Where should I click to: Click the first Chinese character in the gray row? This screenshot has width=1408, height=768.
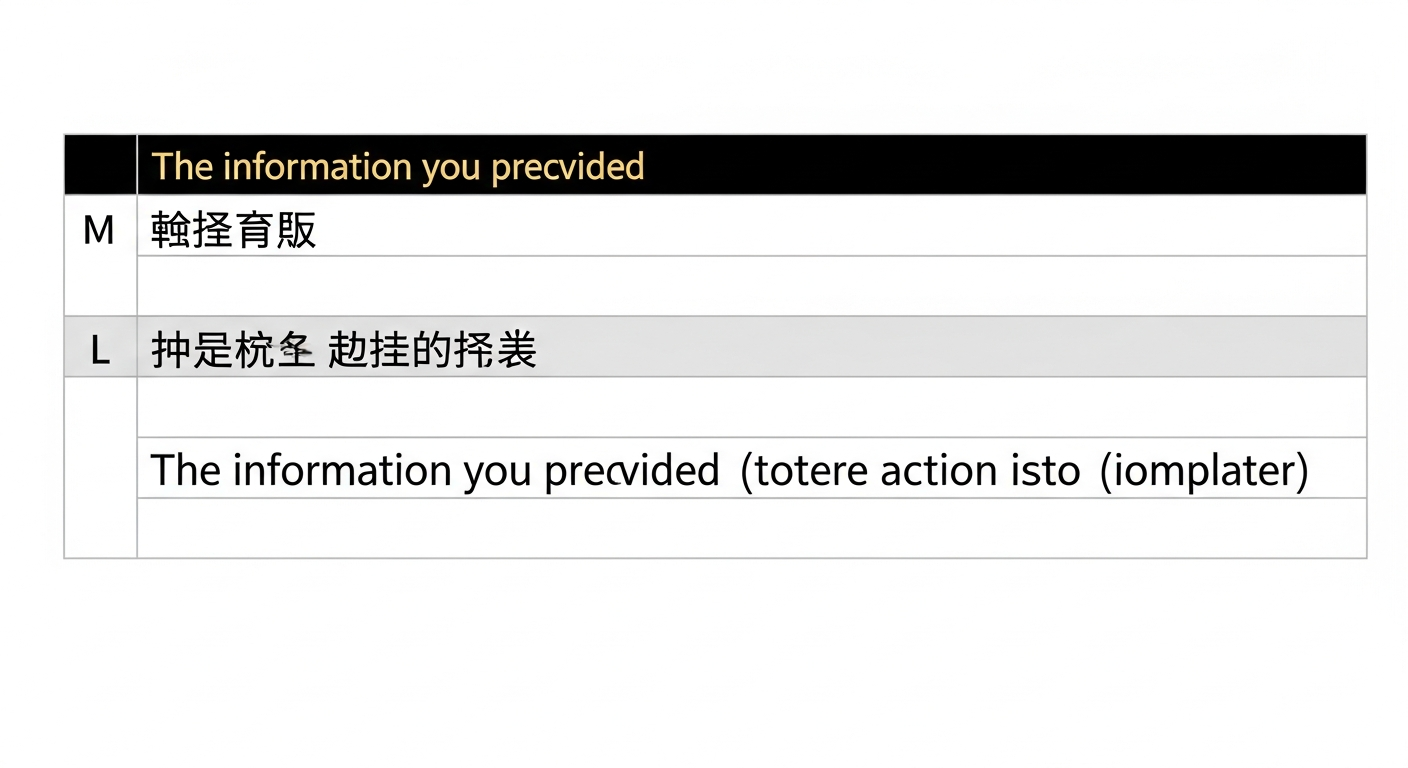[171, 351]
